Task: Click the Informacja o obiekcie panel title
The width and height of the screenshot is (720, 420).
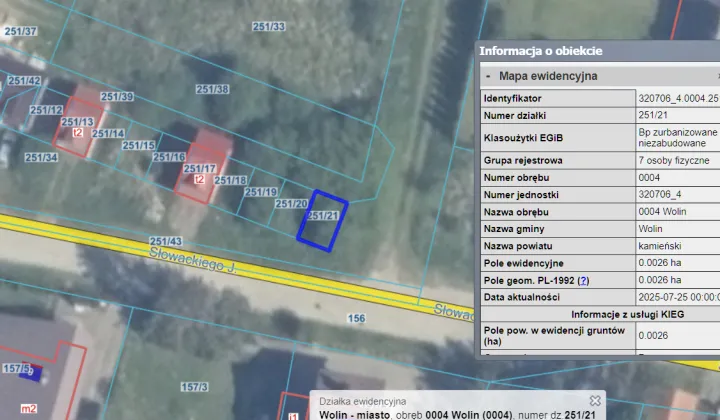Action: click(540, 51)
